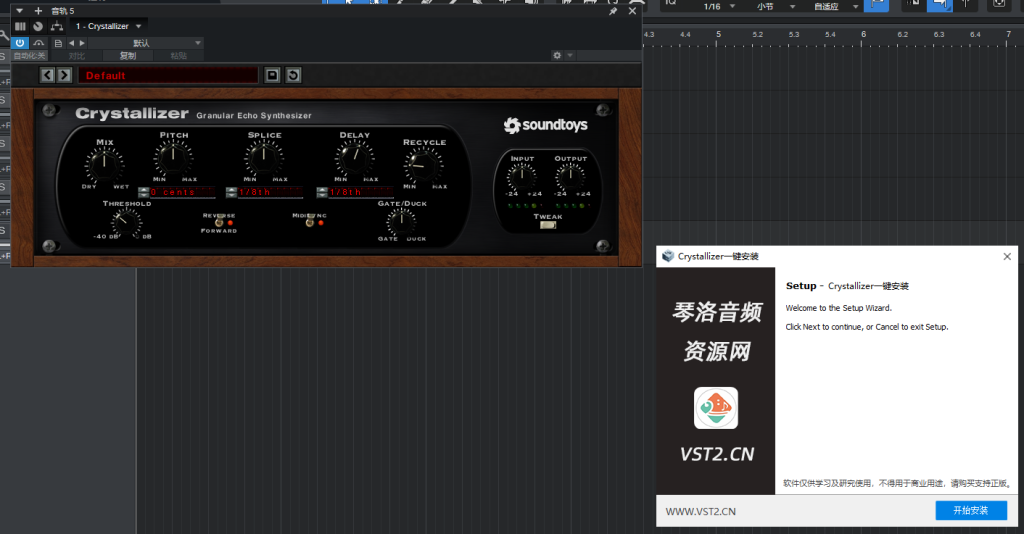Click the save preset floppy icon
The image size is (1024, 534).
click(273, 75)
